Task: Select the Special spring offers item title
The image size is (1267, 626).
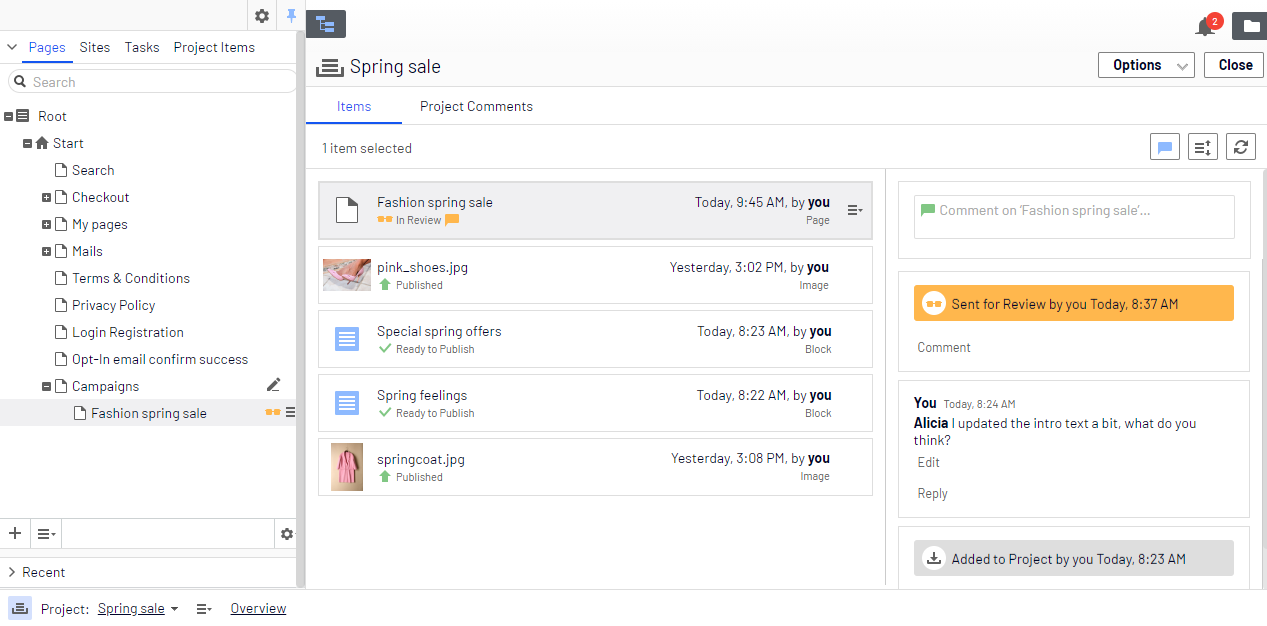Action: click(x=439, y=331)
